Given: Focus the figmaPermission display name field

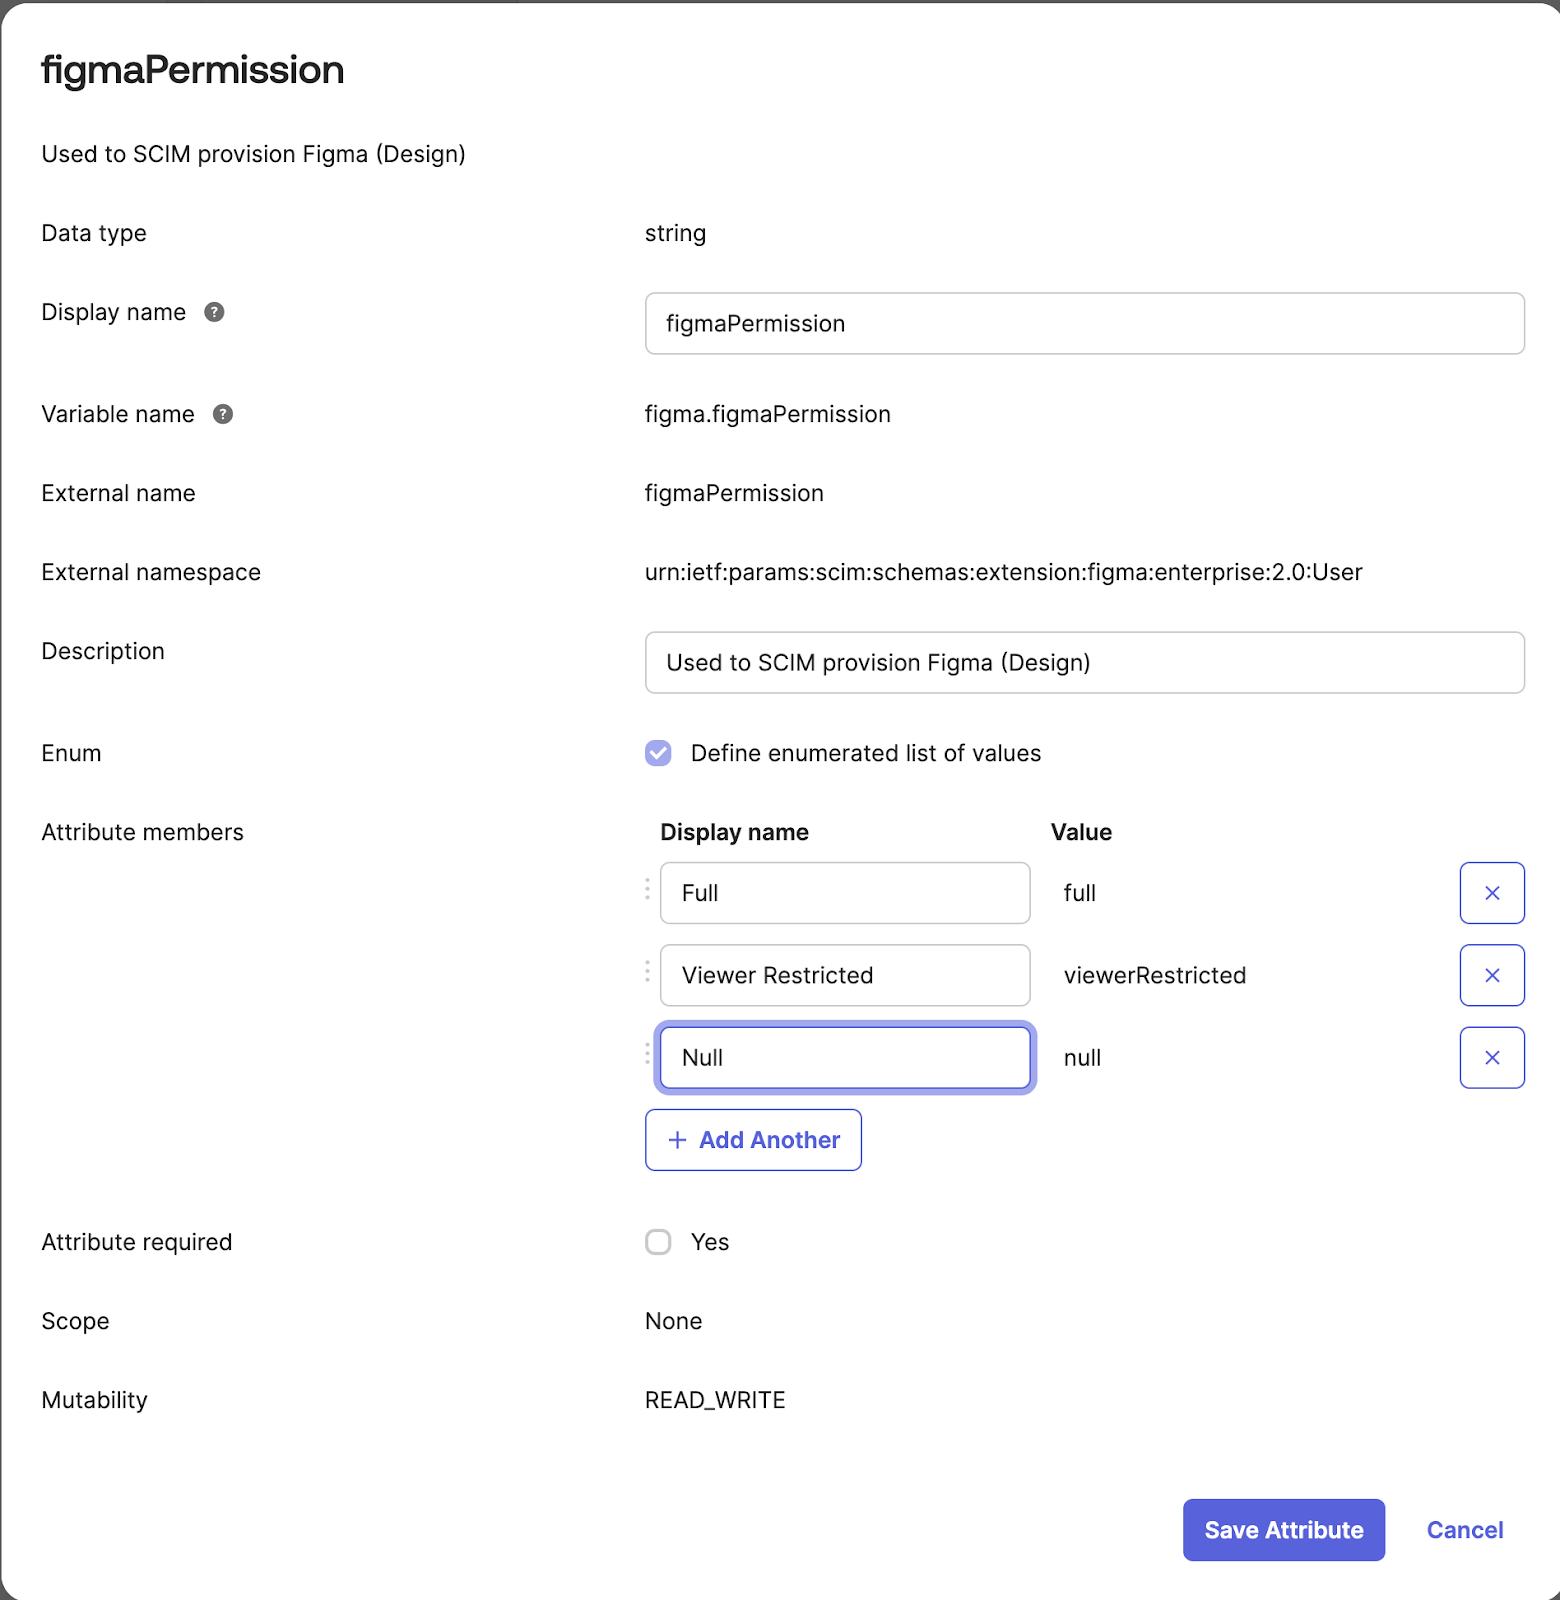Looking at the screenshot, I should (1084, 323).
